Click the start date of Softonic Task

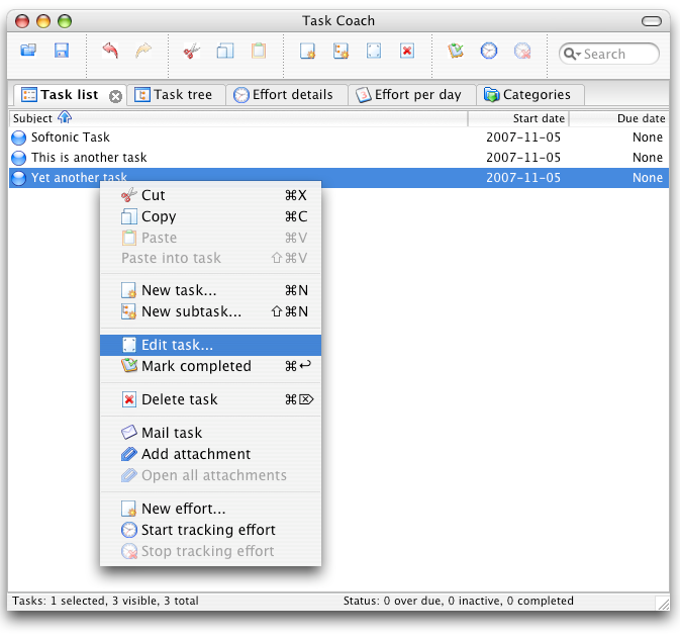[523, 137]
